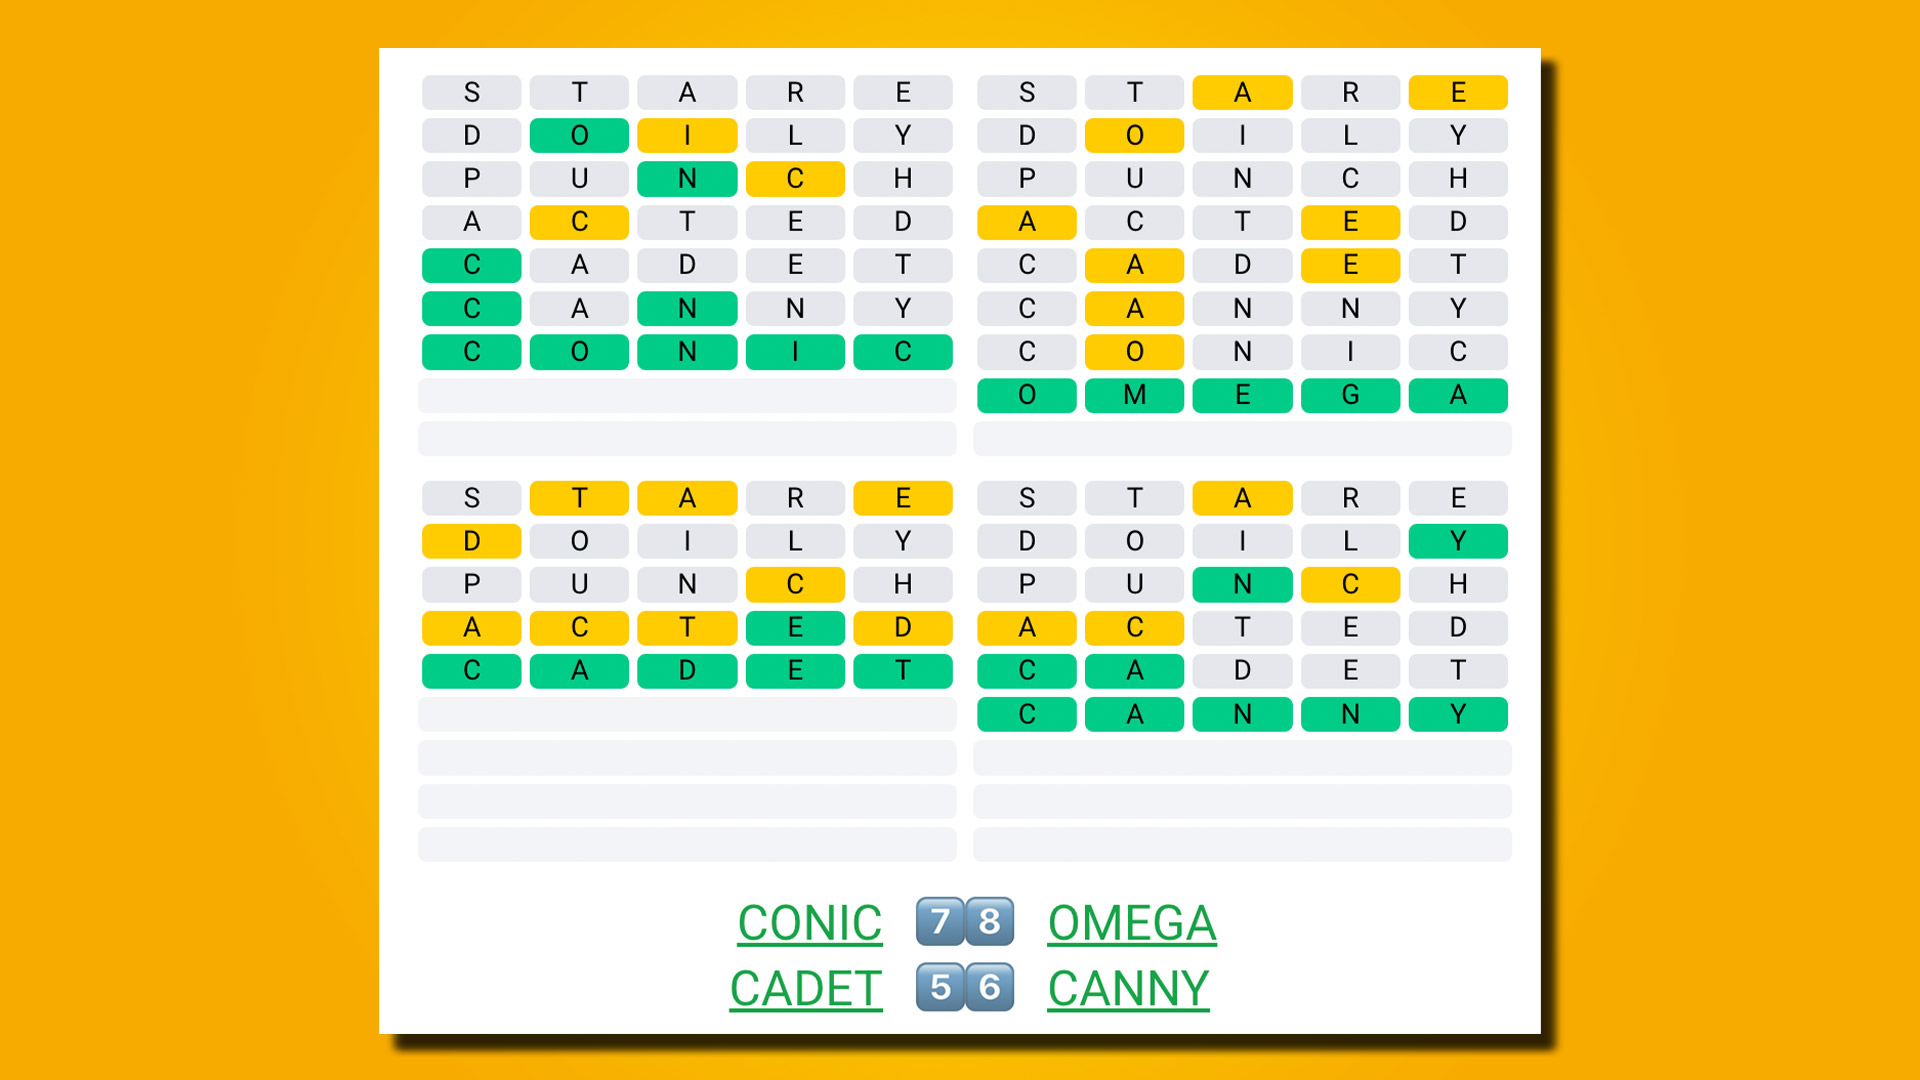Expand the CONIC word link

pyautogui.click(x=806, y=922)
